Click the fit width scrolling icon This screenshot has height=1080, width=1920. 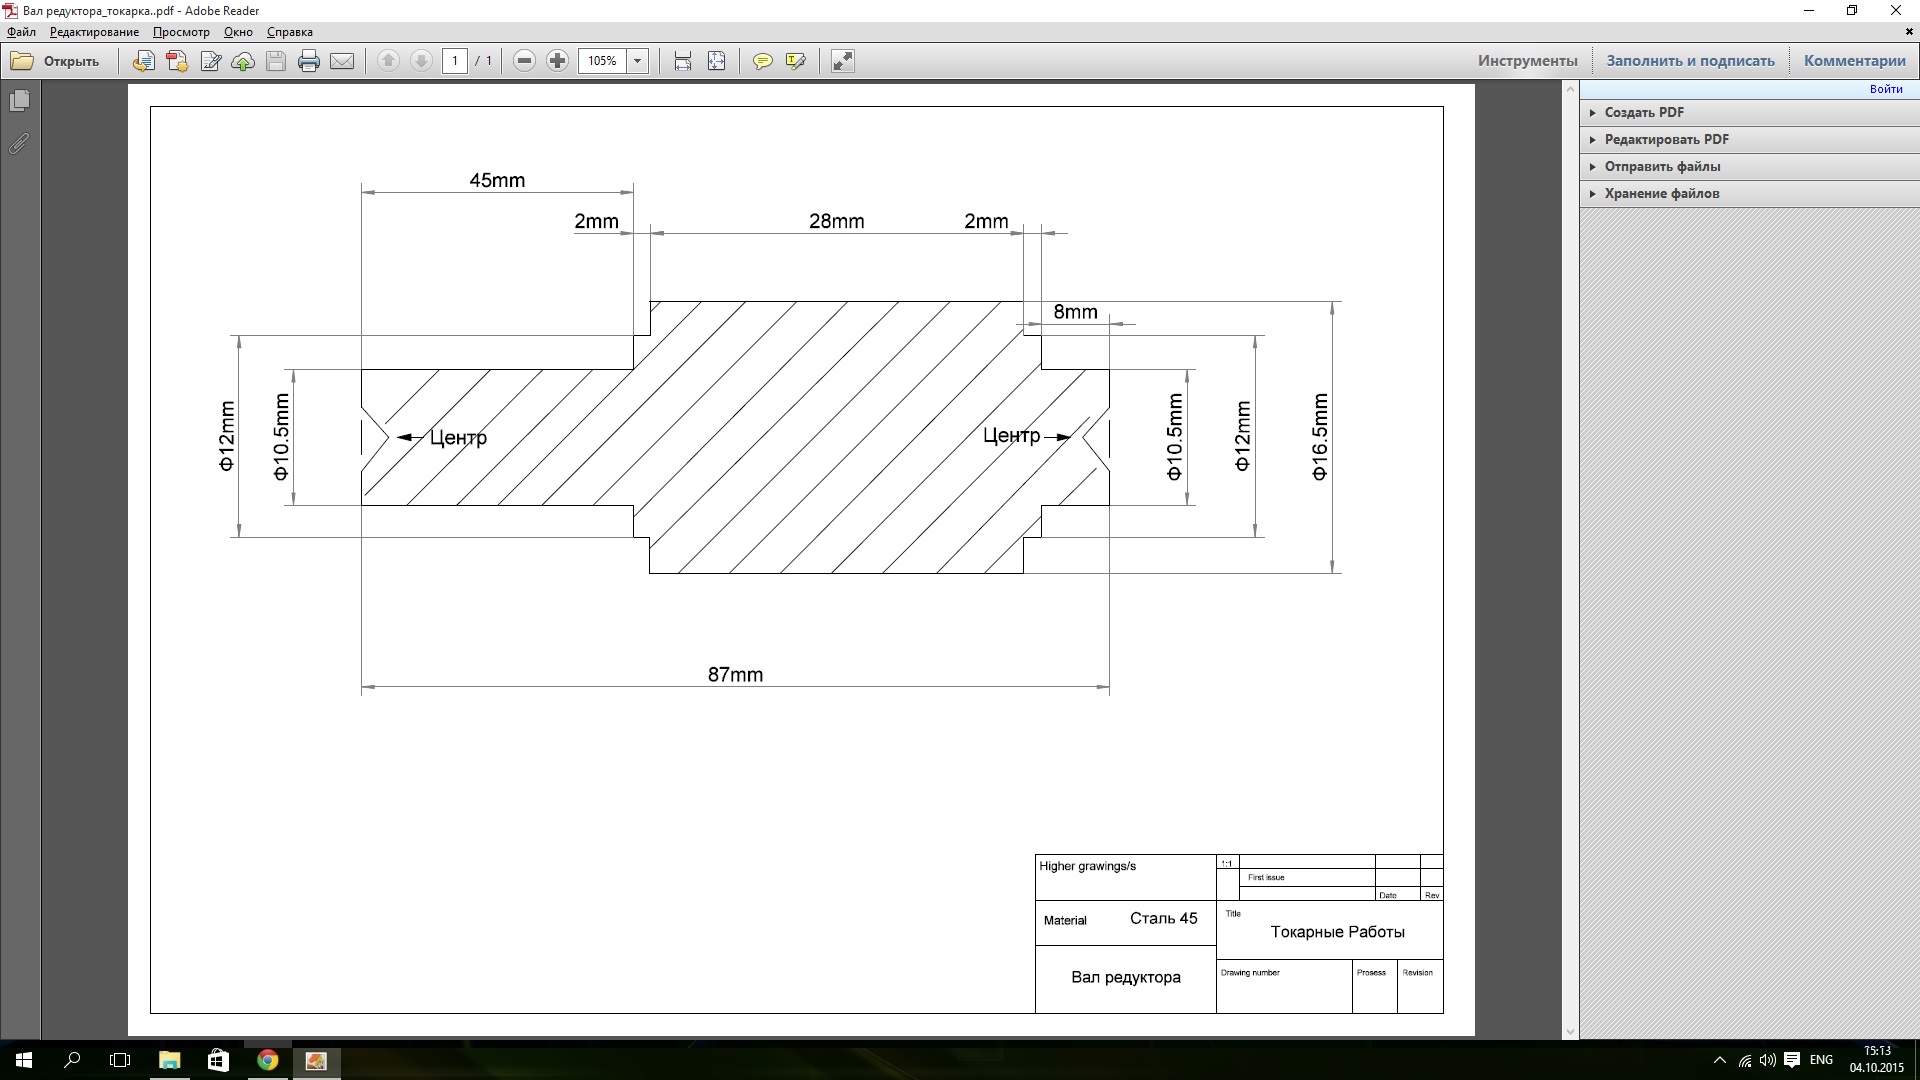(x=683, y=61)
